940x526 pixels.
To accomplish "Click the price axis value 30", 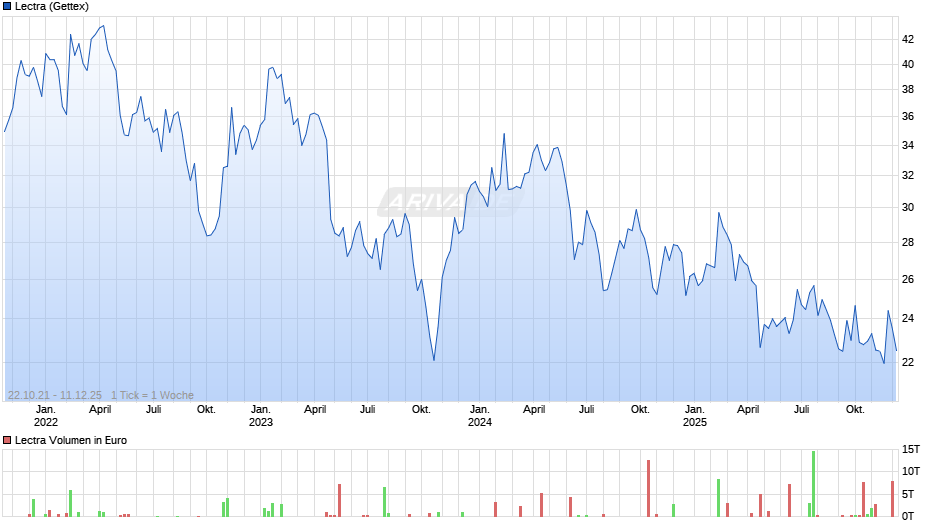I will 908,208.
